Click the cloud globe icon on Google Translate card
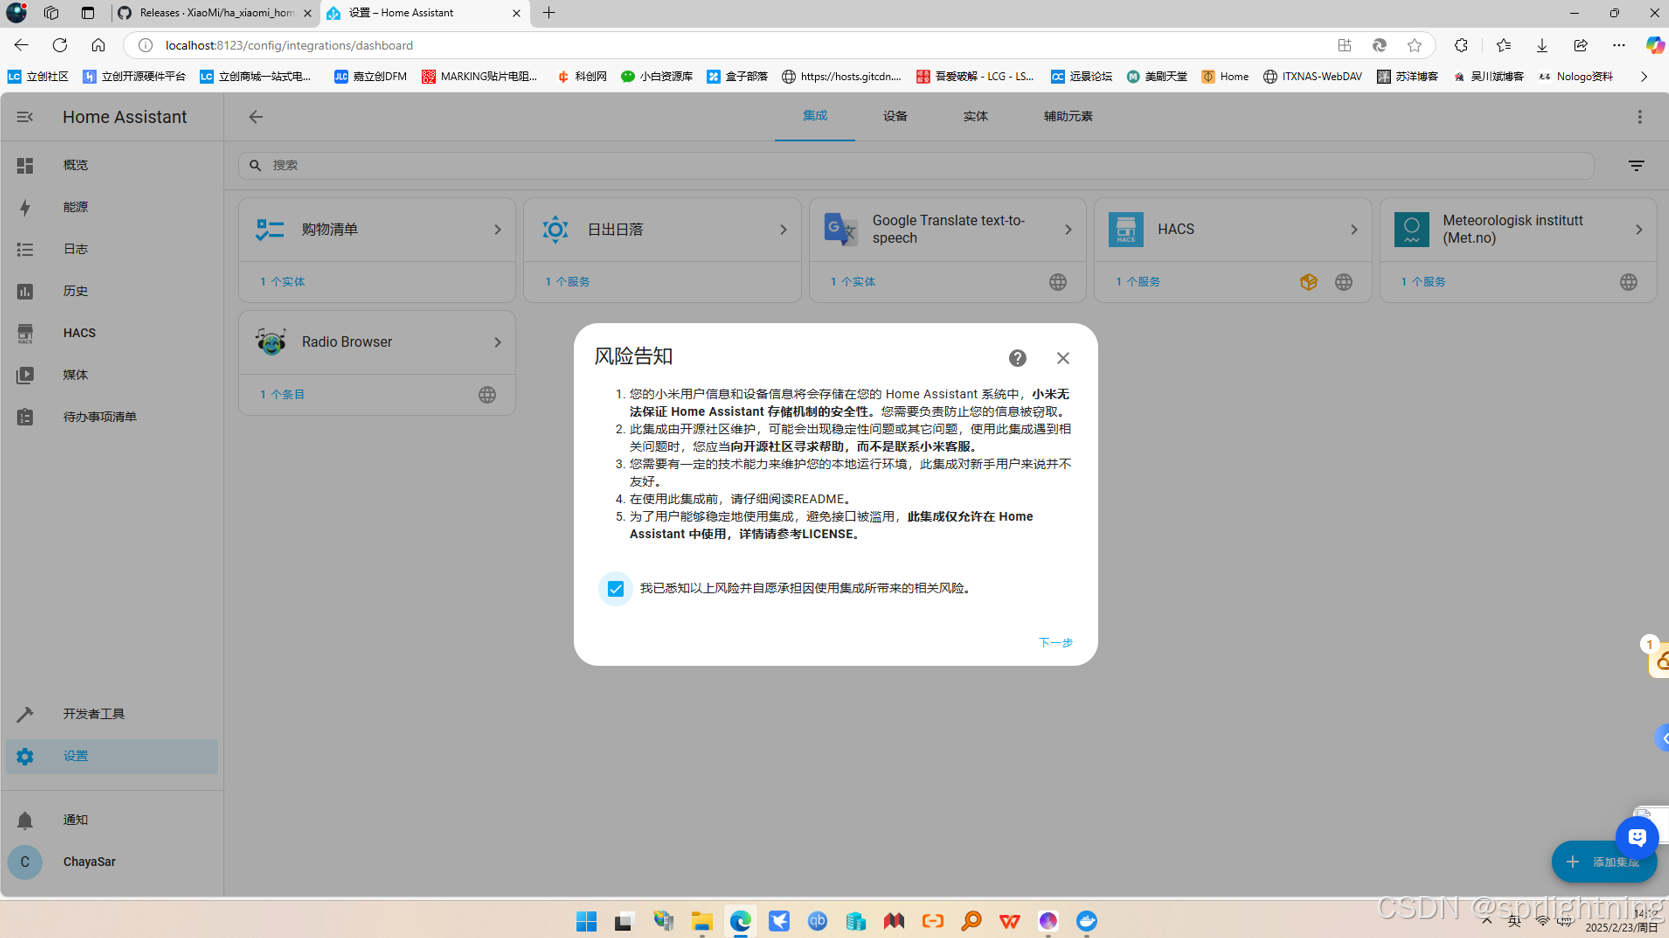The height and width of the screenshot is (938, 1669). [x=1058, y=282]
